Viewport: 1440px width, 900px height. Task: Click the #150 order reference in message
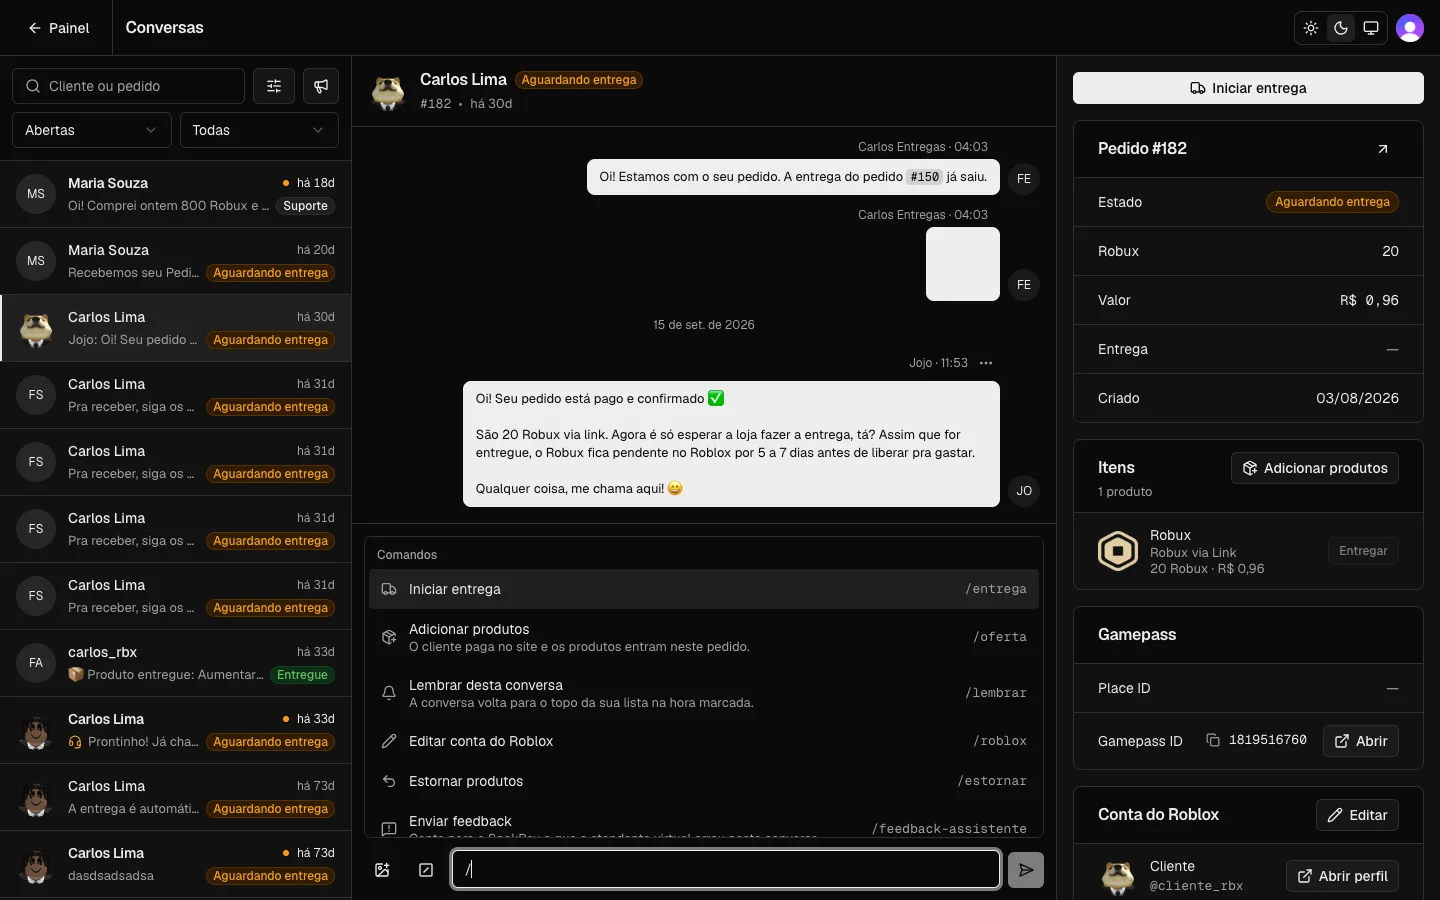[924, 177]
